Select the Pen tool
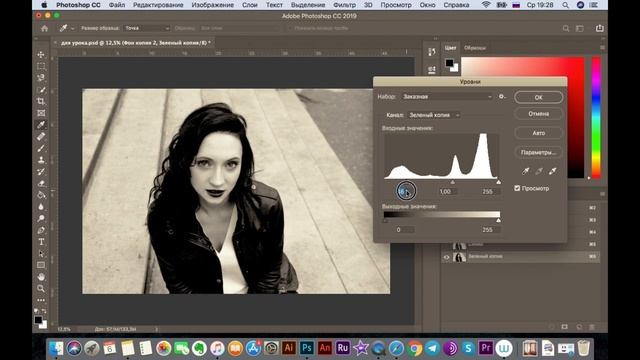Viewport: 640px width, 360px height. click(x=41, y=231)
